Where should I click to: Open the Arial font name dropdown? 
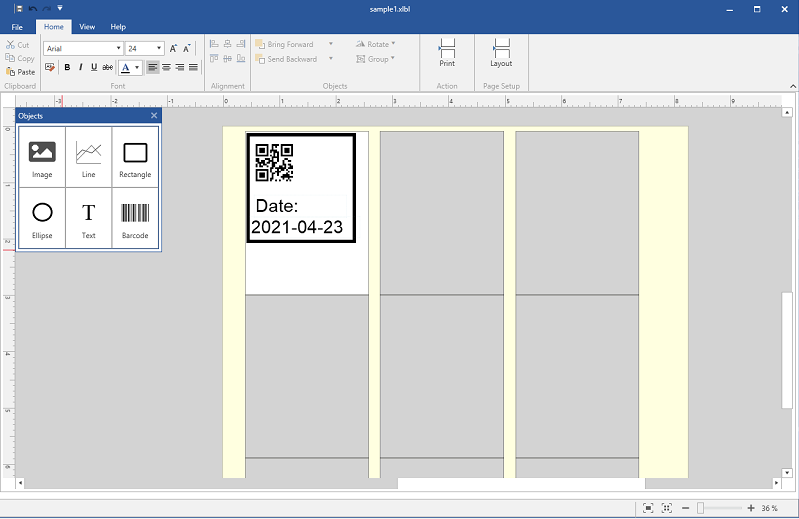click(x=119, y=48)
